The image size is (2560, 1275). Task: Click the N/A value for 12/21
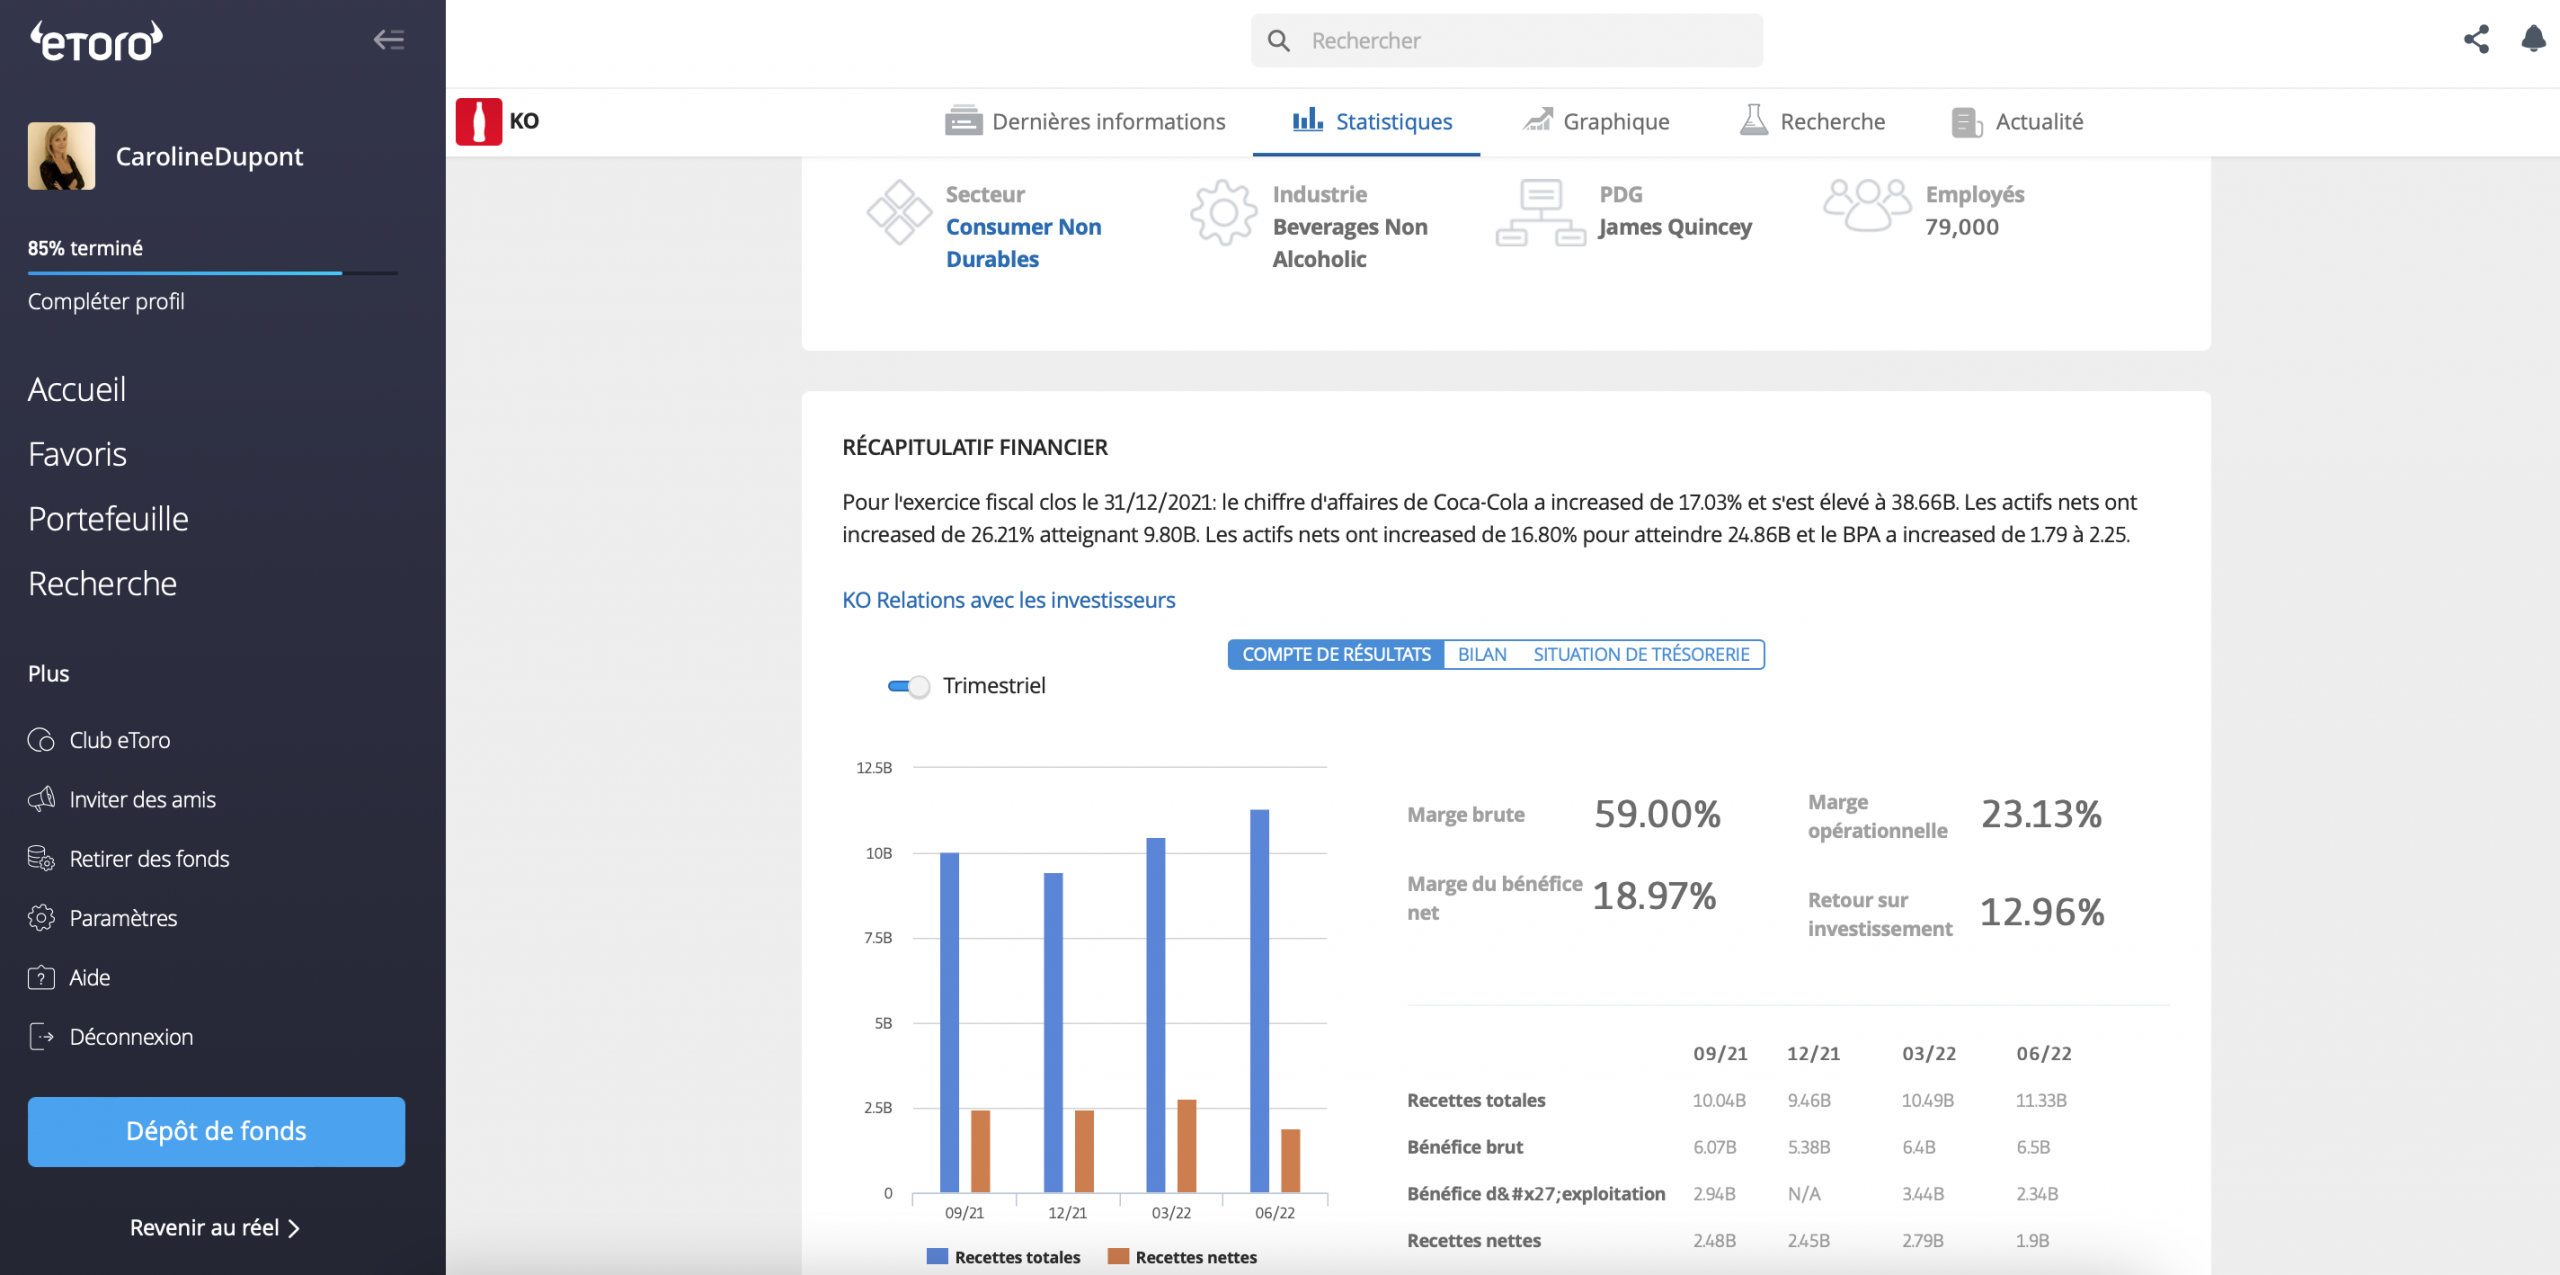(x=1804, y=1194)
